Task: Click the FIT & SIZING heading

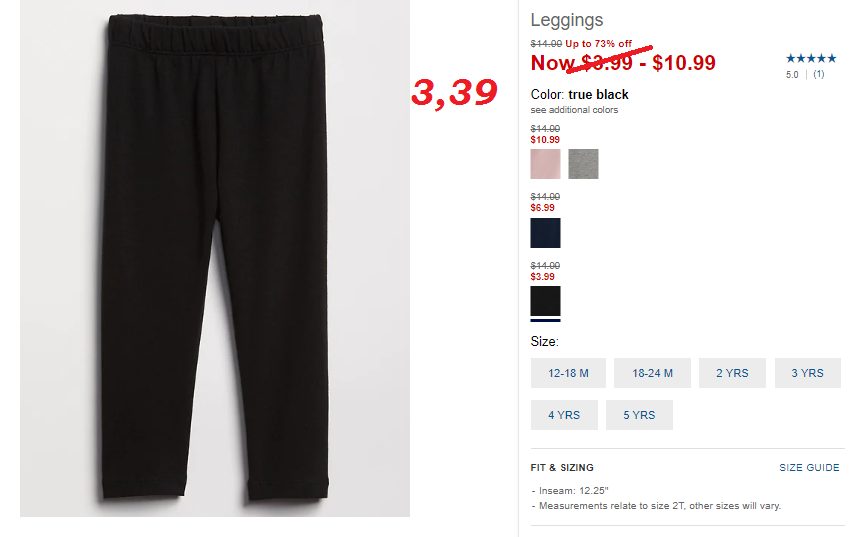Action: pyautogui.click(x=562, y=468)
